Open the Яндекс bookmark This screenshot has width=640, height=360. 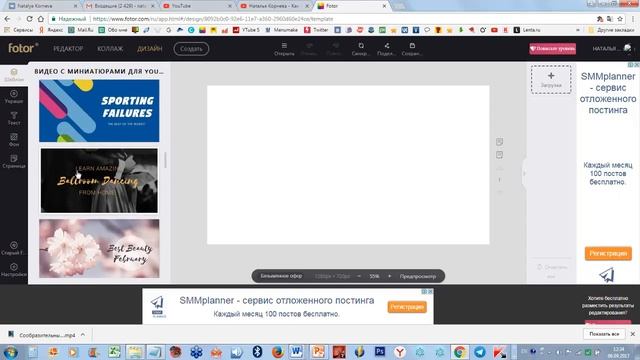[51, 30]
